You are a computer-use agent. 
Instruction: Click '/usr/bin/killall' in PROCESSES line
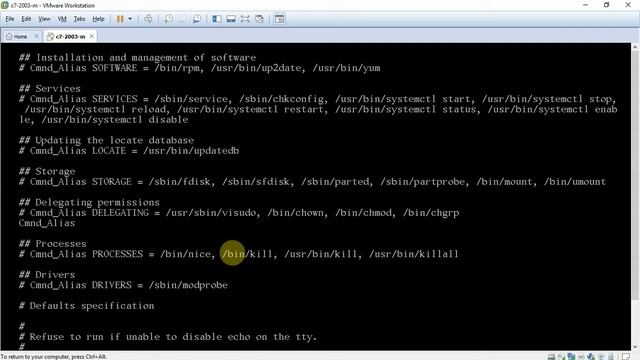pyautogui.click(x=414, y=254)
